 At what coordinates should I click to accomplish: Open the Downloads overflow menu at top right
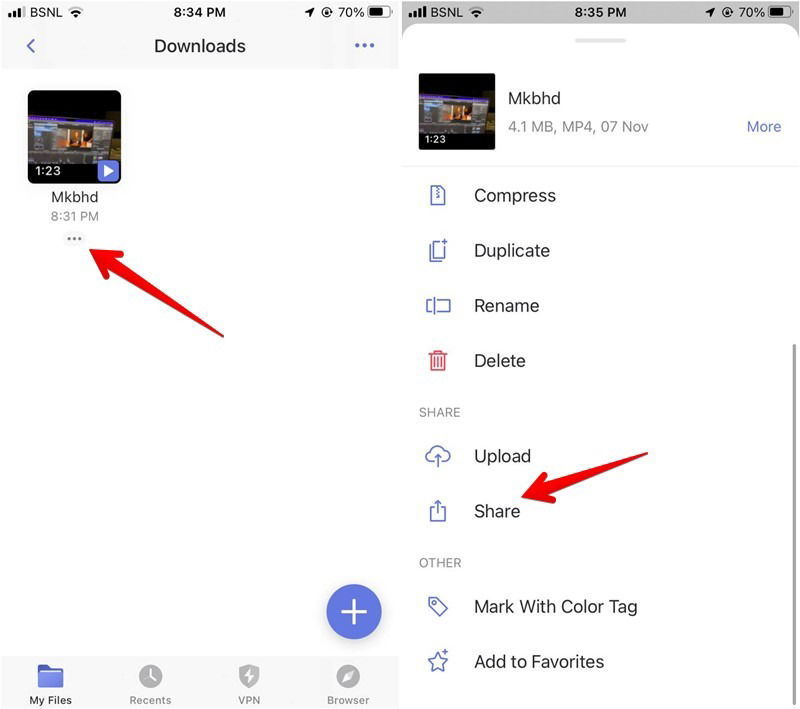[x=364, y=46]
